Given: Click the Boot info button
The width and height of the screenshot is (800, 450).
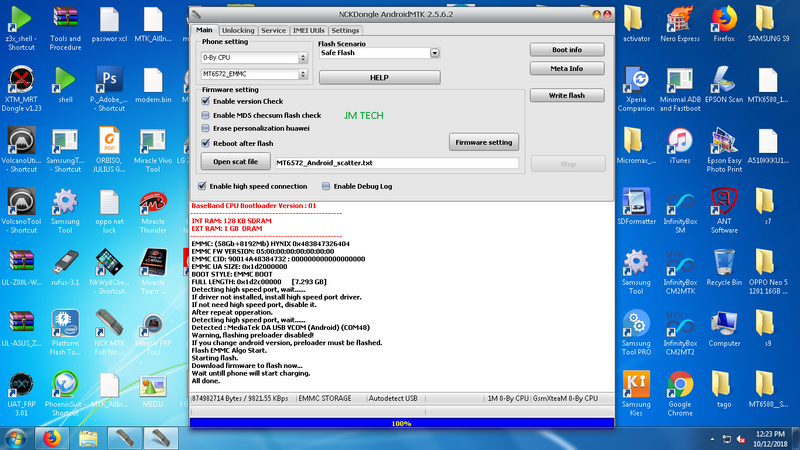Looking at the screenshot, I should [567, 49].
